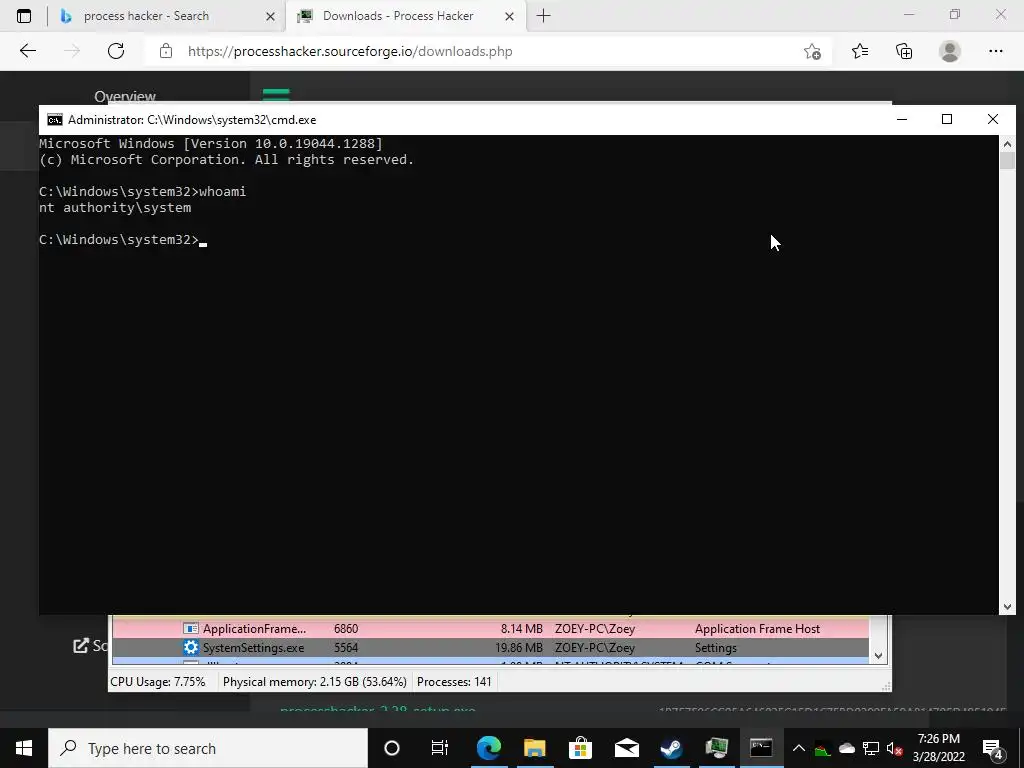1024x768 pixels.
Task: Open the Edge tab actions menu icon
Action: pos(24,16)
